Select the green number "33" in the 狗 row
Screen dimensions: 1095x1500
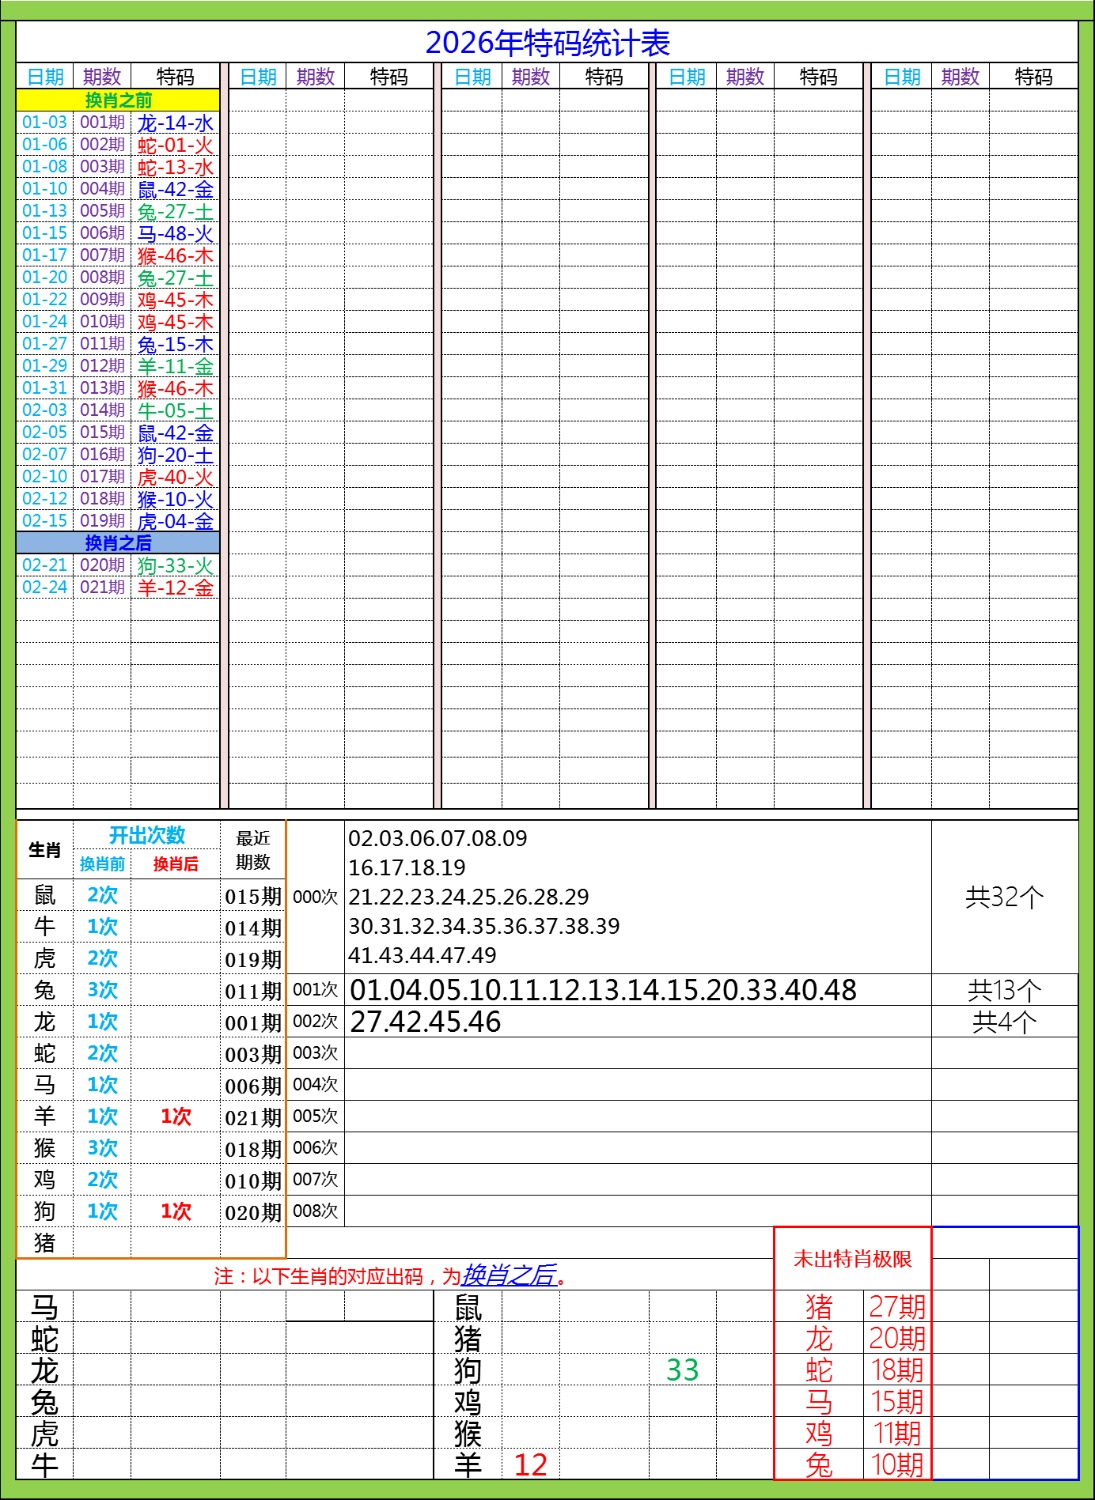click(x=682, y=1370)
